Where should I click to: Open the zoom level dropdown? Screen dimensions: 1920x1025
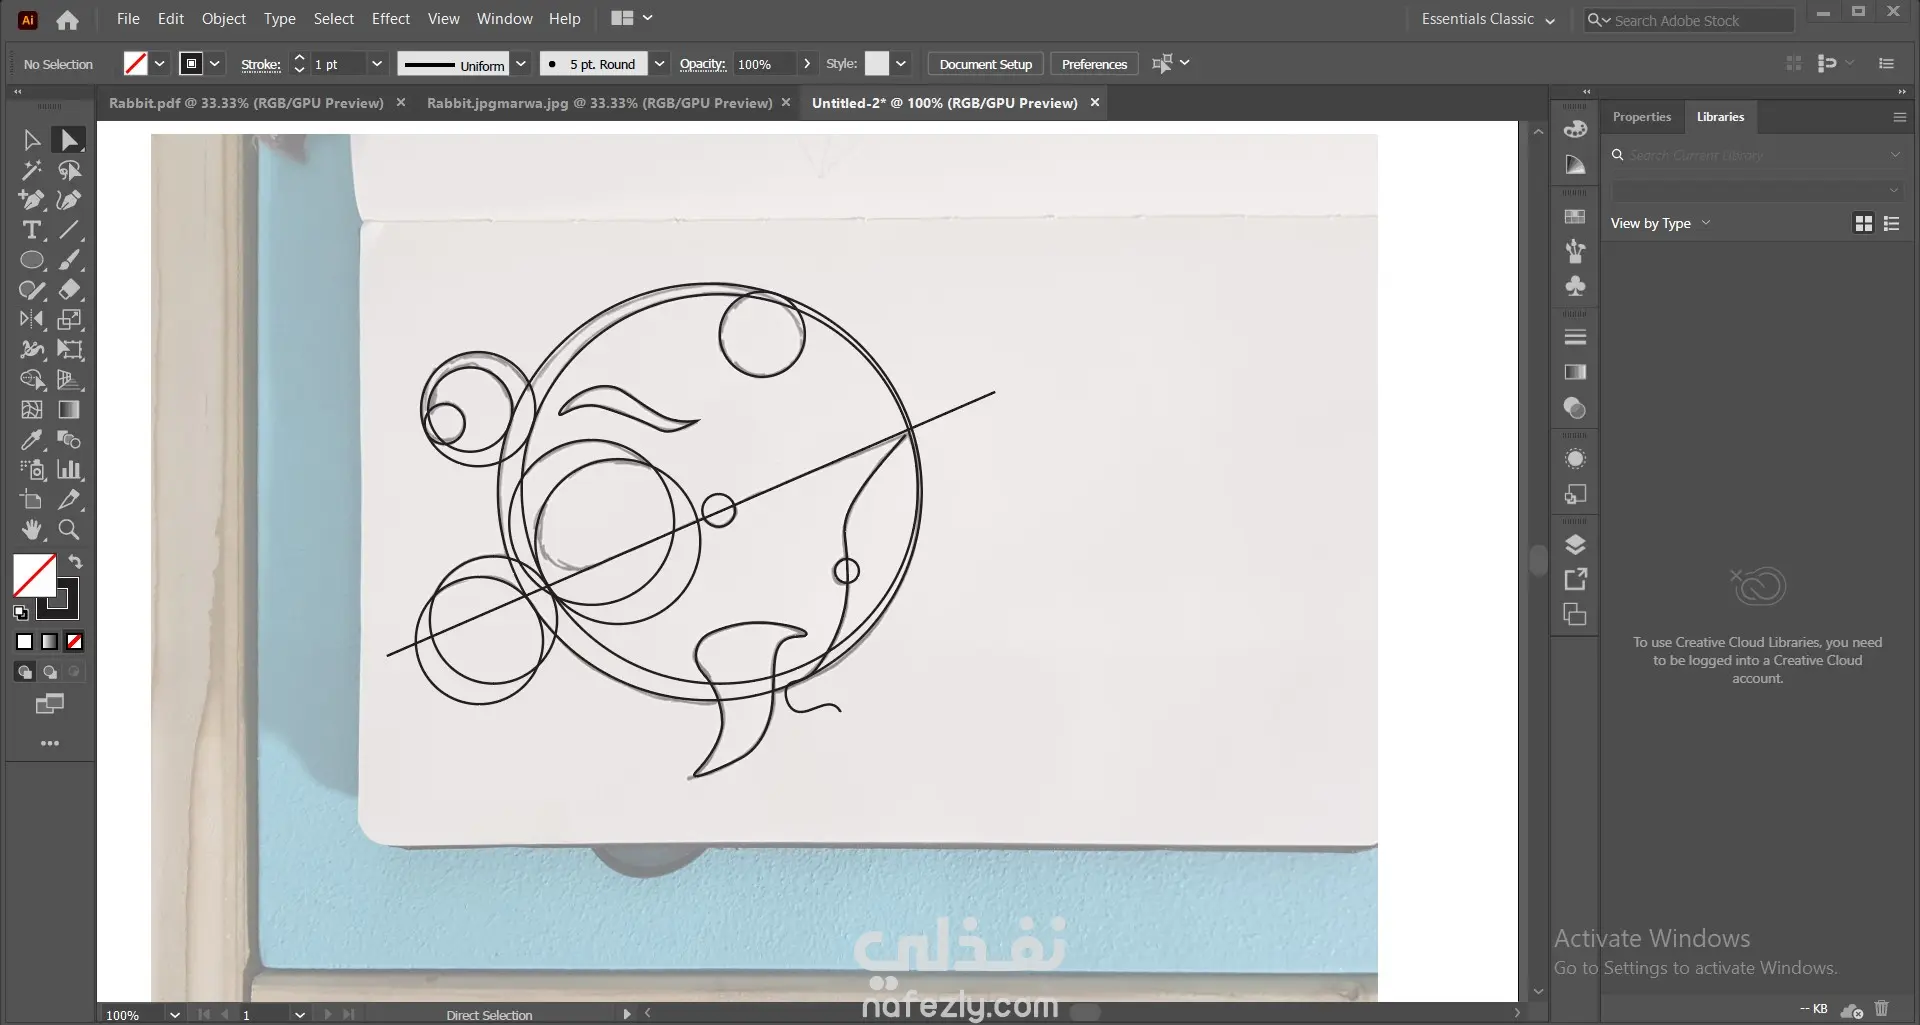175,1014
